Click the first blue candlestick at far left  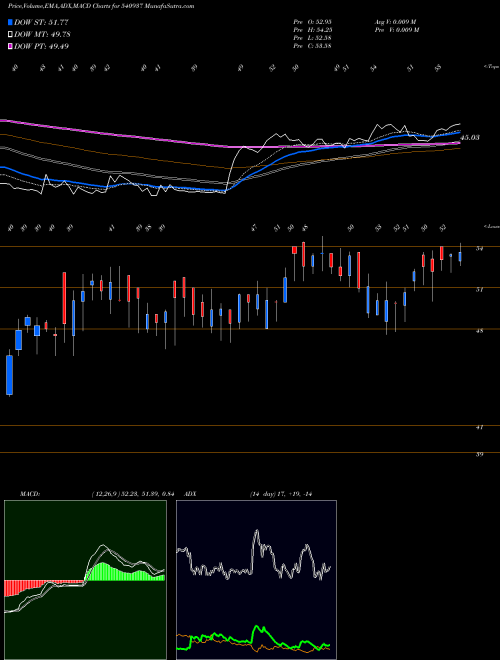(x=9, y=375)
